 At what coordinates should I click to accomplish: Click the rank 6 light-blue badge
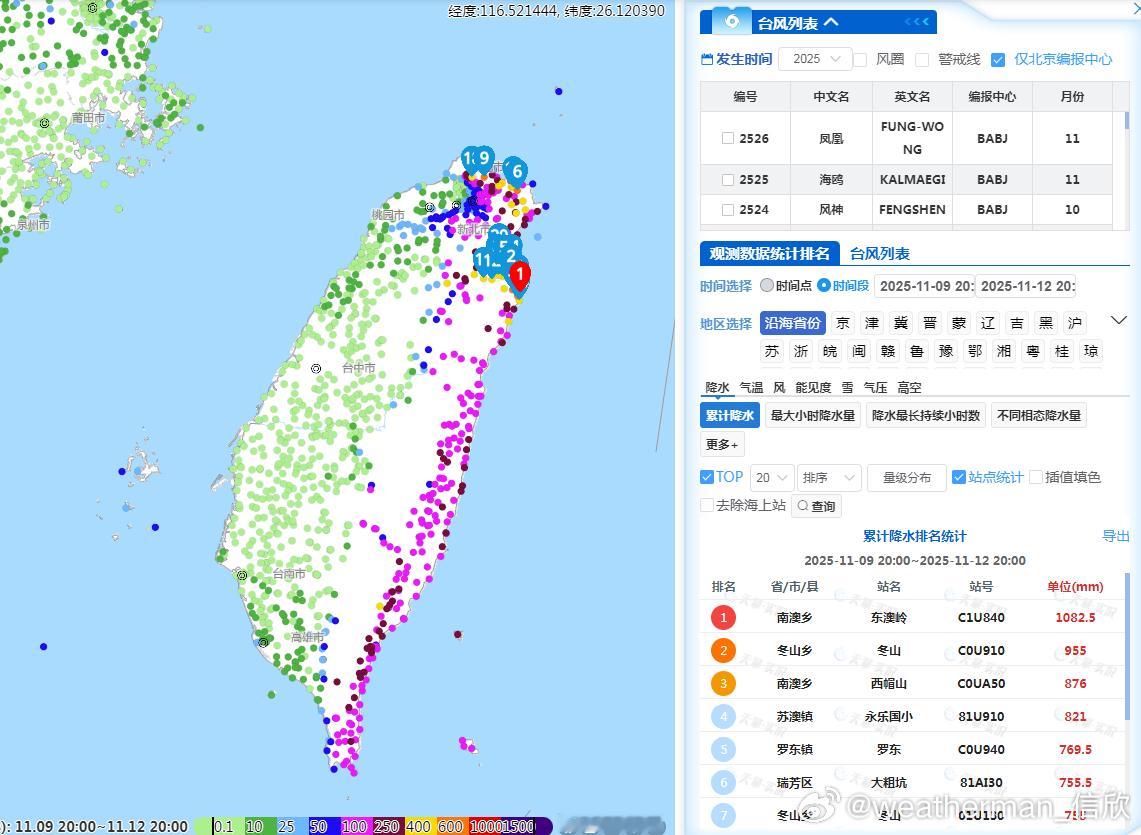click(x=723, y=783)
